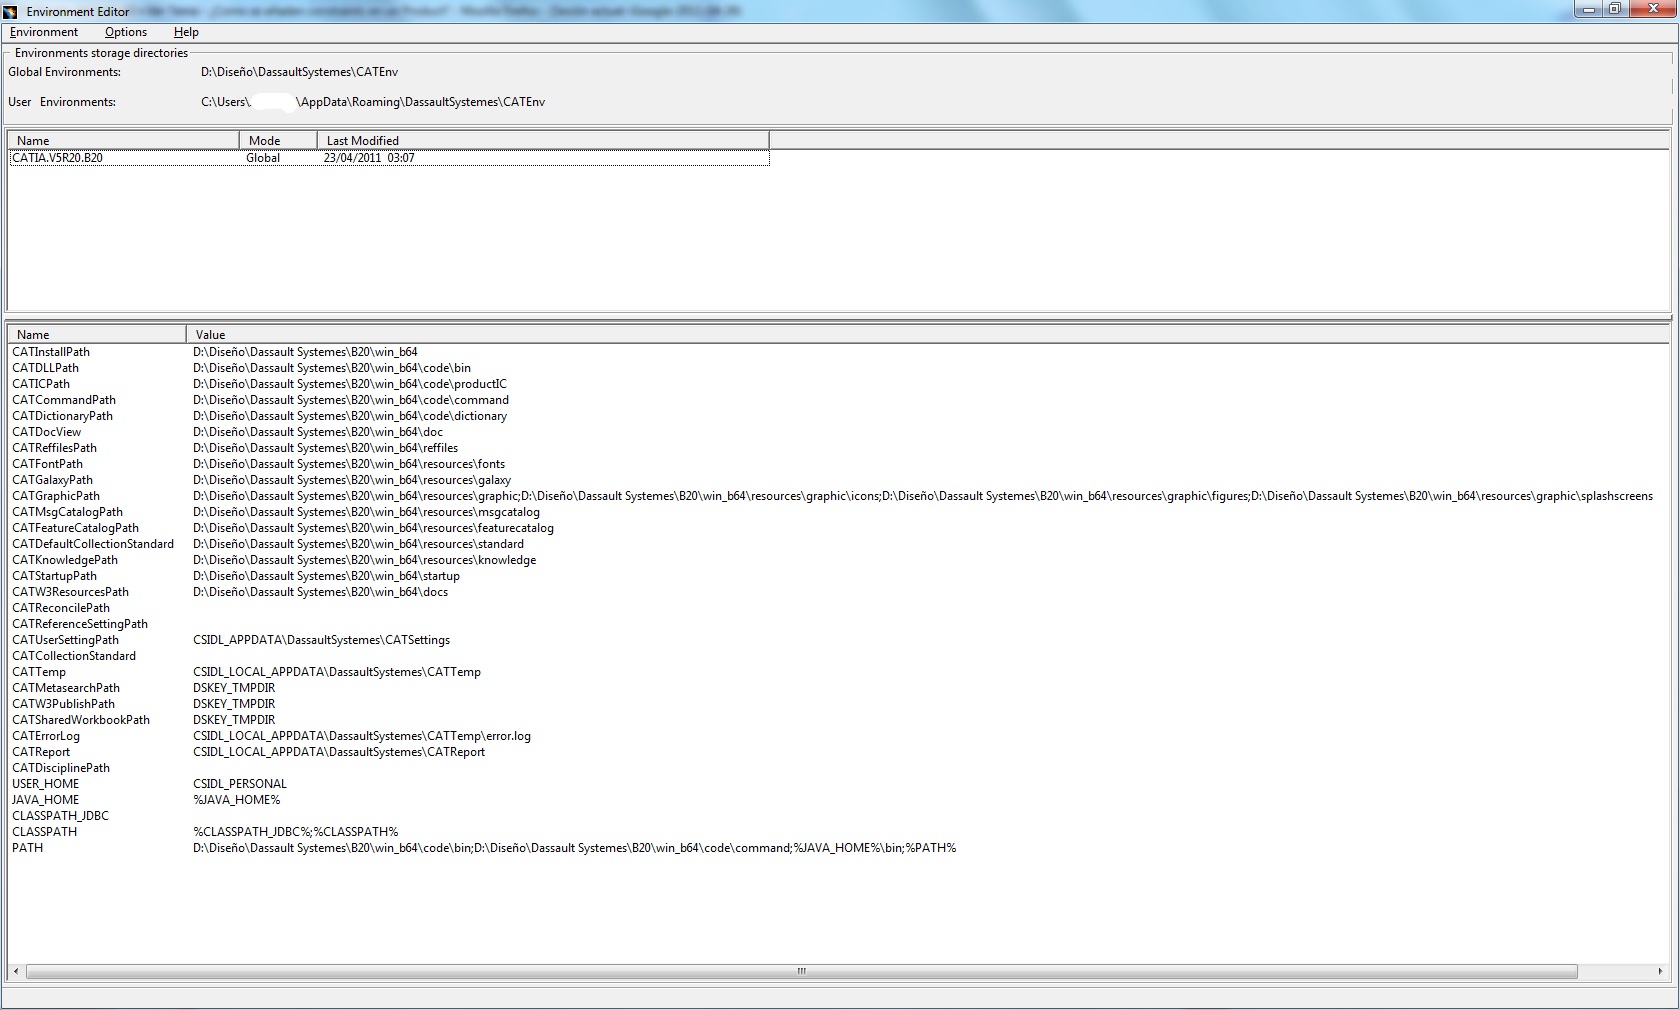Viewport: 1680px width, 1010px height.
Task: Open the Environment menu
Action: pos(44,32)
